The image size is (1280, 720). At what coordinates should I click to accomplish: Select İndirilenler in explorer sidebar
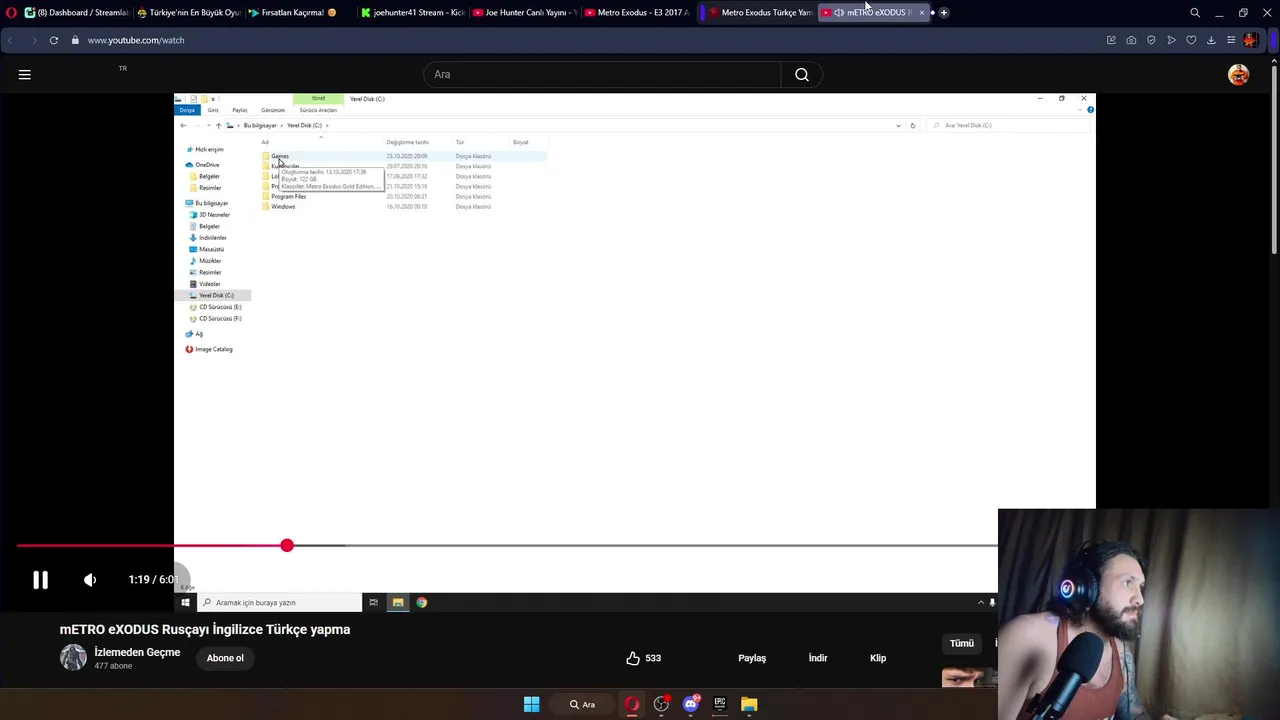(x=212, y=238)
